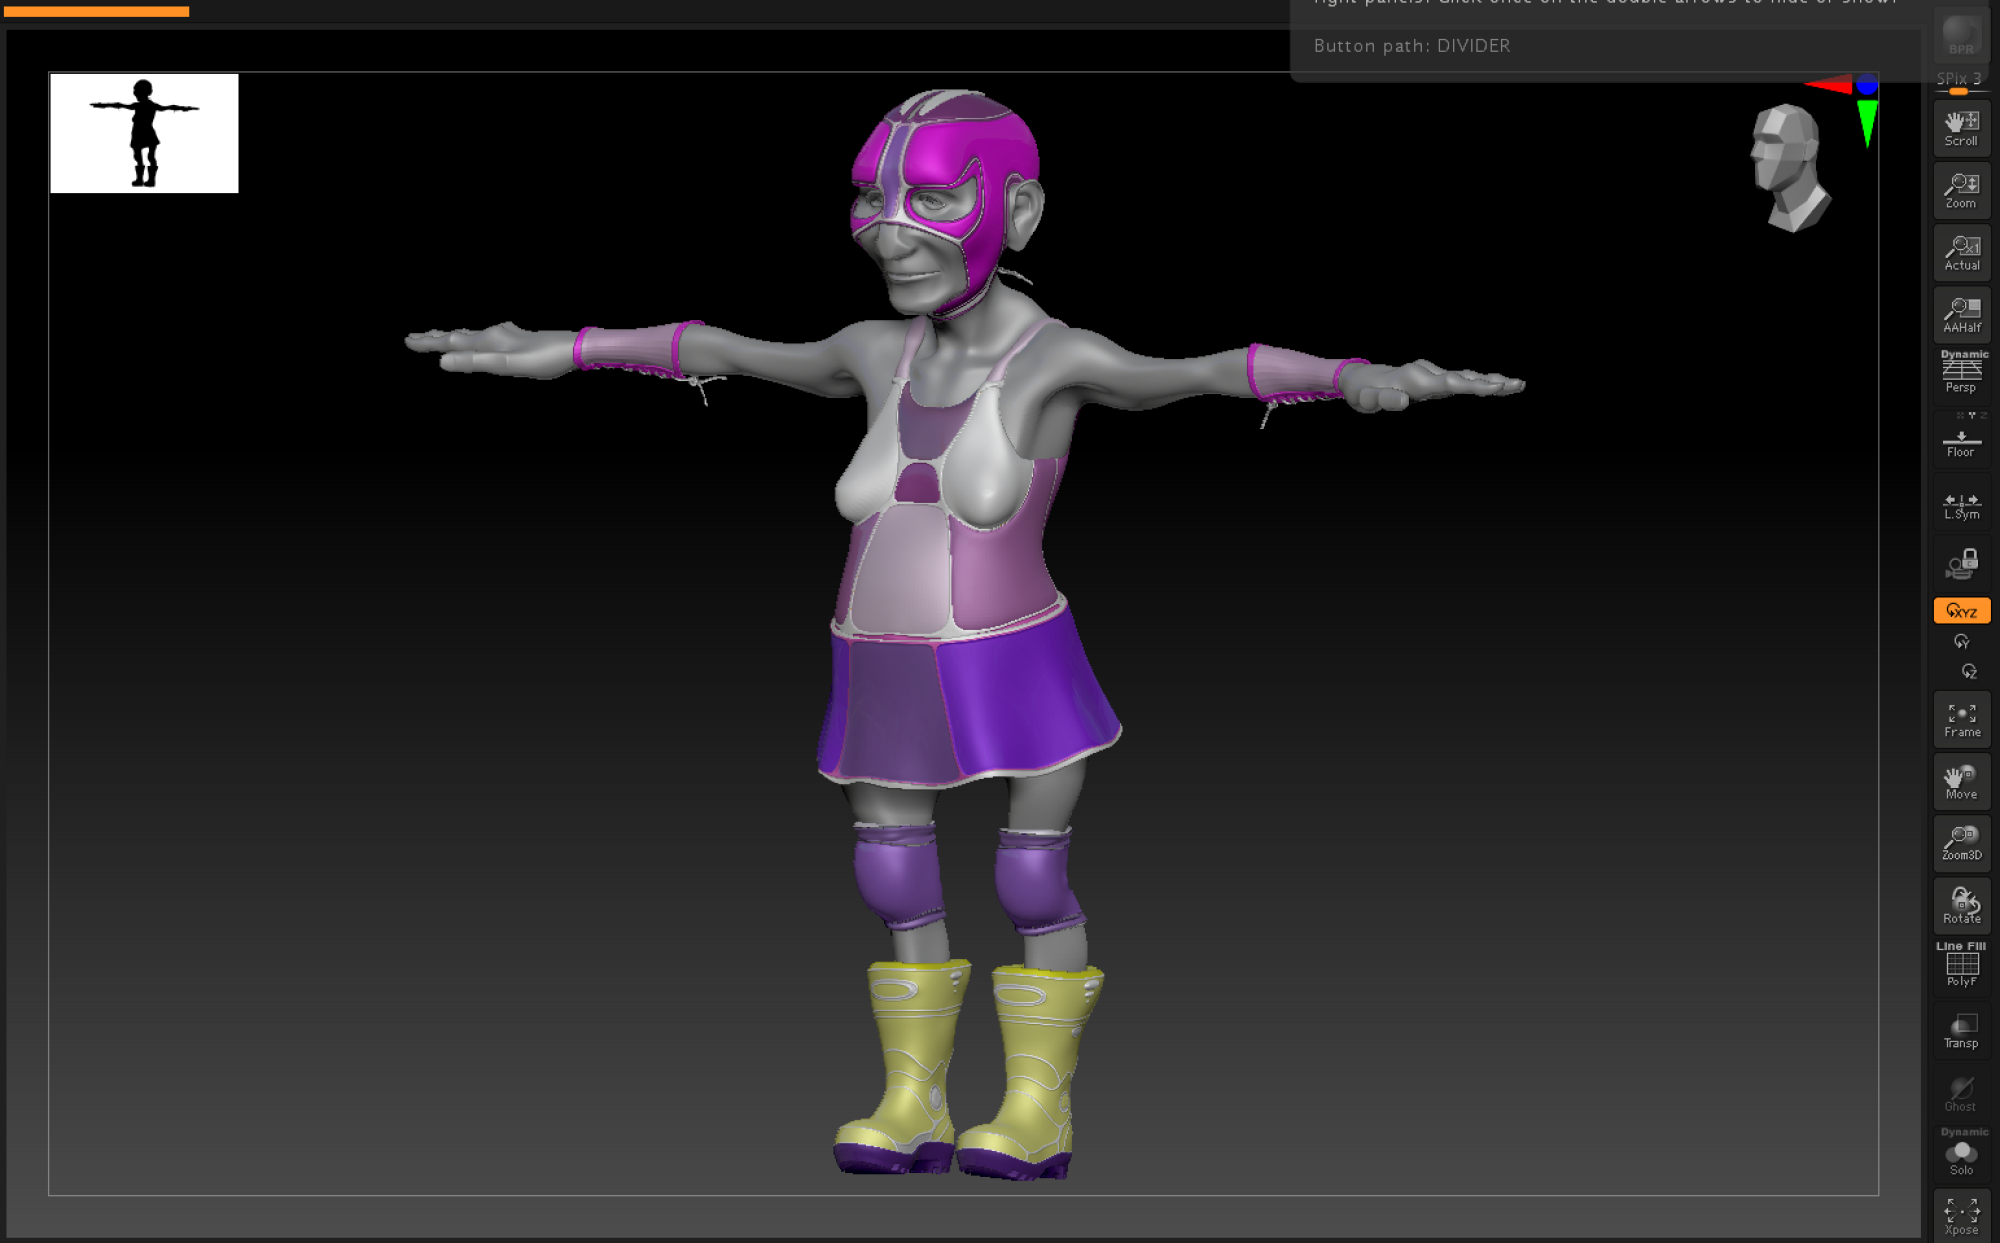Toggle the Floor grid
This screenshot has height=1243, width=2000.
point(1961,443)
